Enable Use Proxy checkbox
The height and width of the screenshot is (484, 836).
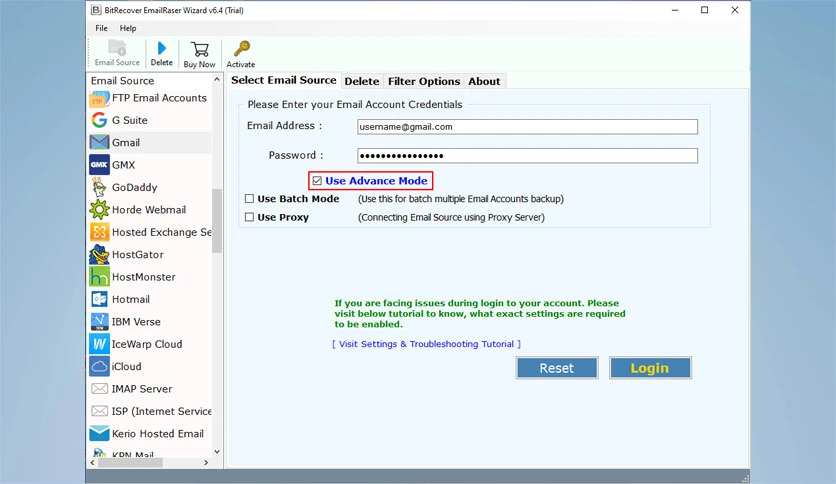249,217
